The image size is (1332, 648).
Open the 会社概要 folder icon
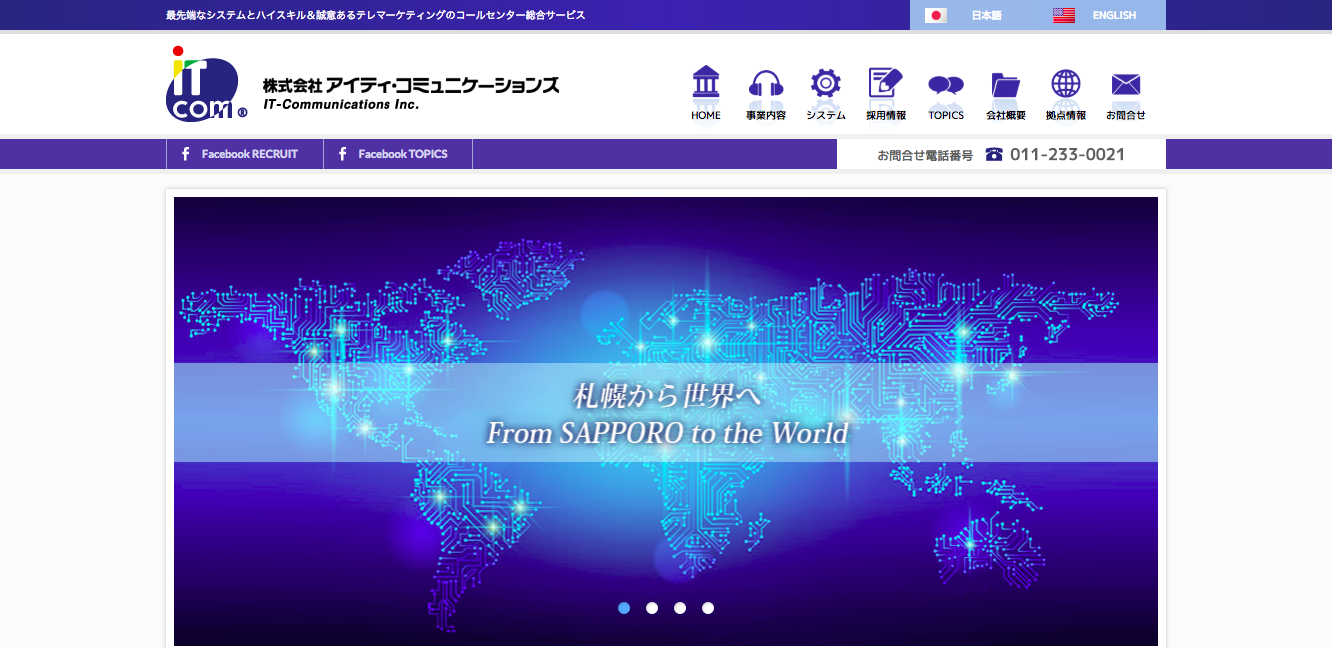pyautogui.click(x=1006, y=85)
